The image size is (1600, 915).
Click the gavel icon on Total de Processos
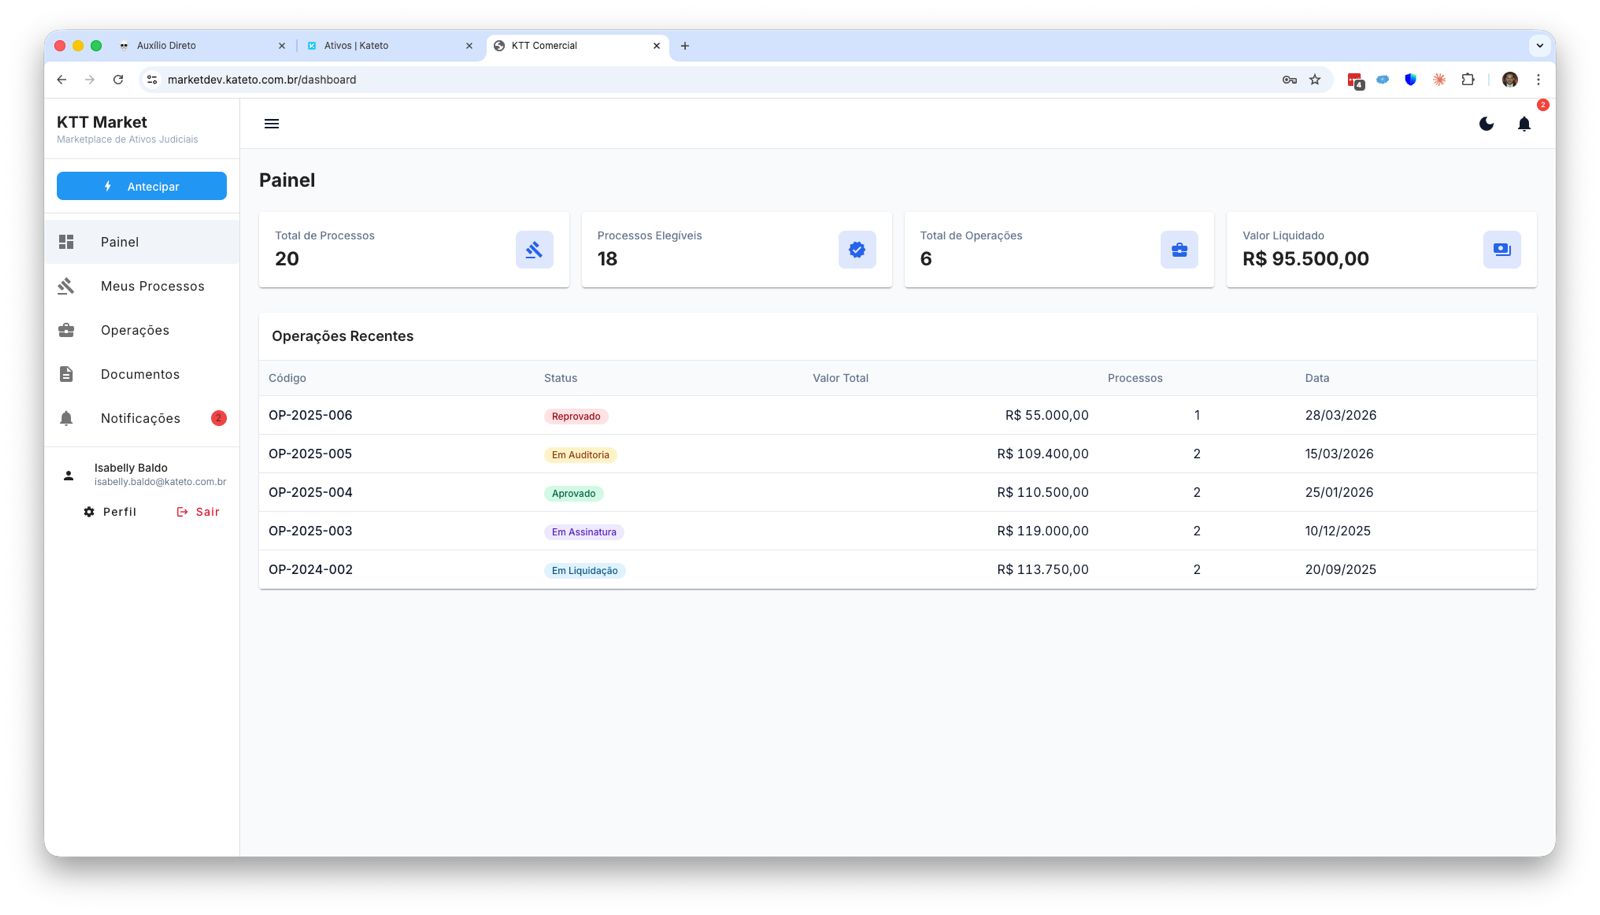coord(534,250)
